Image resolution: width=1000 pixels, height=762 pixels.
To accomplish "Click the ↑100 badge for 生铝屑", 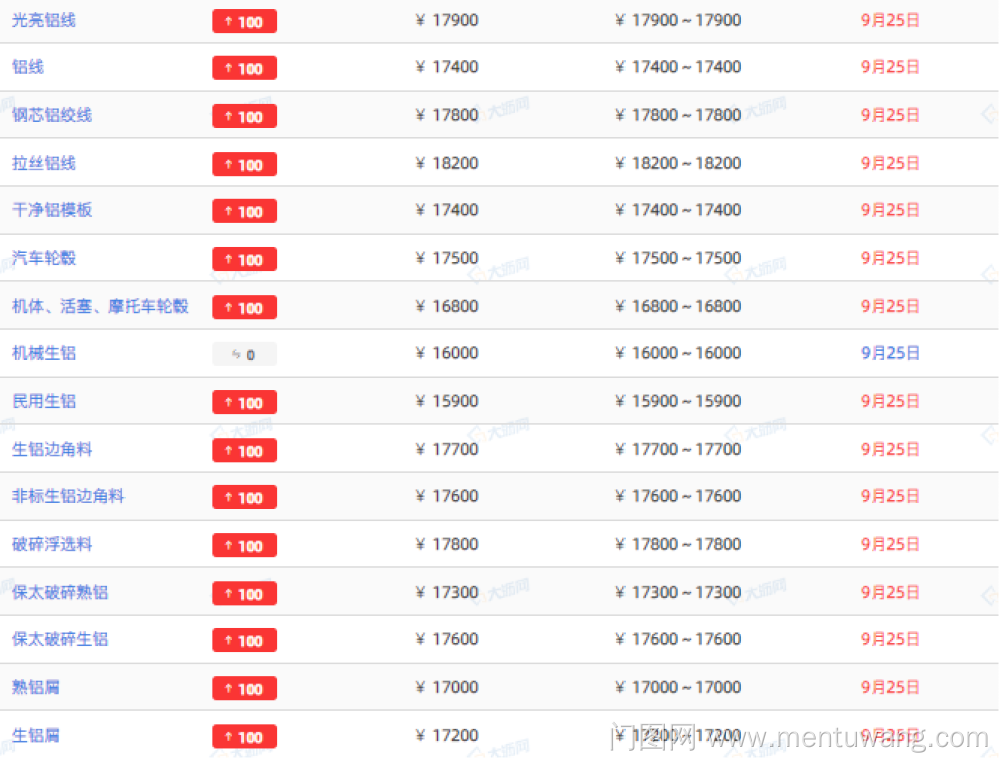I will click(244, 736).
